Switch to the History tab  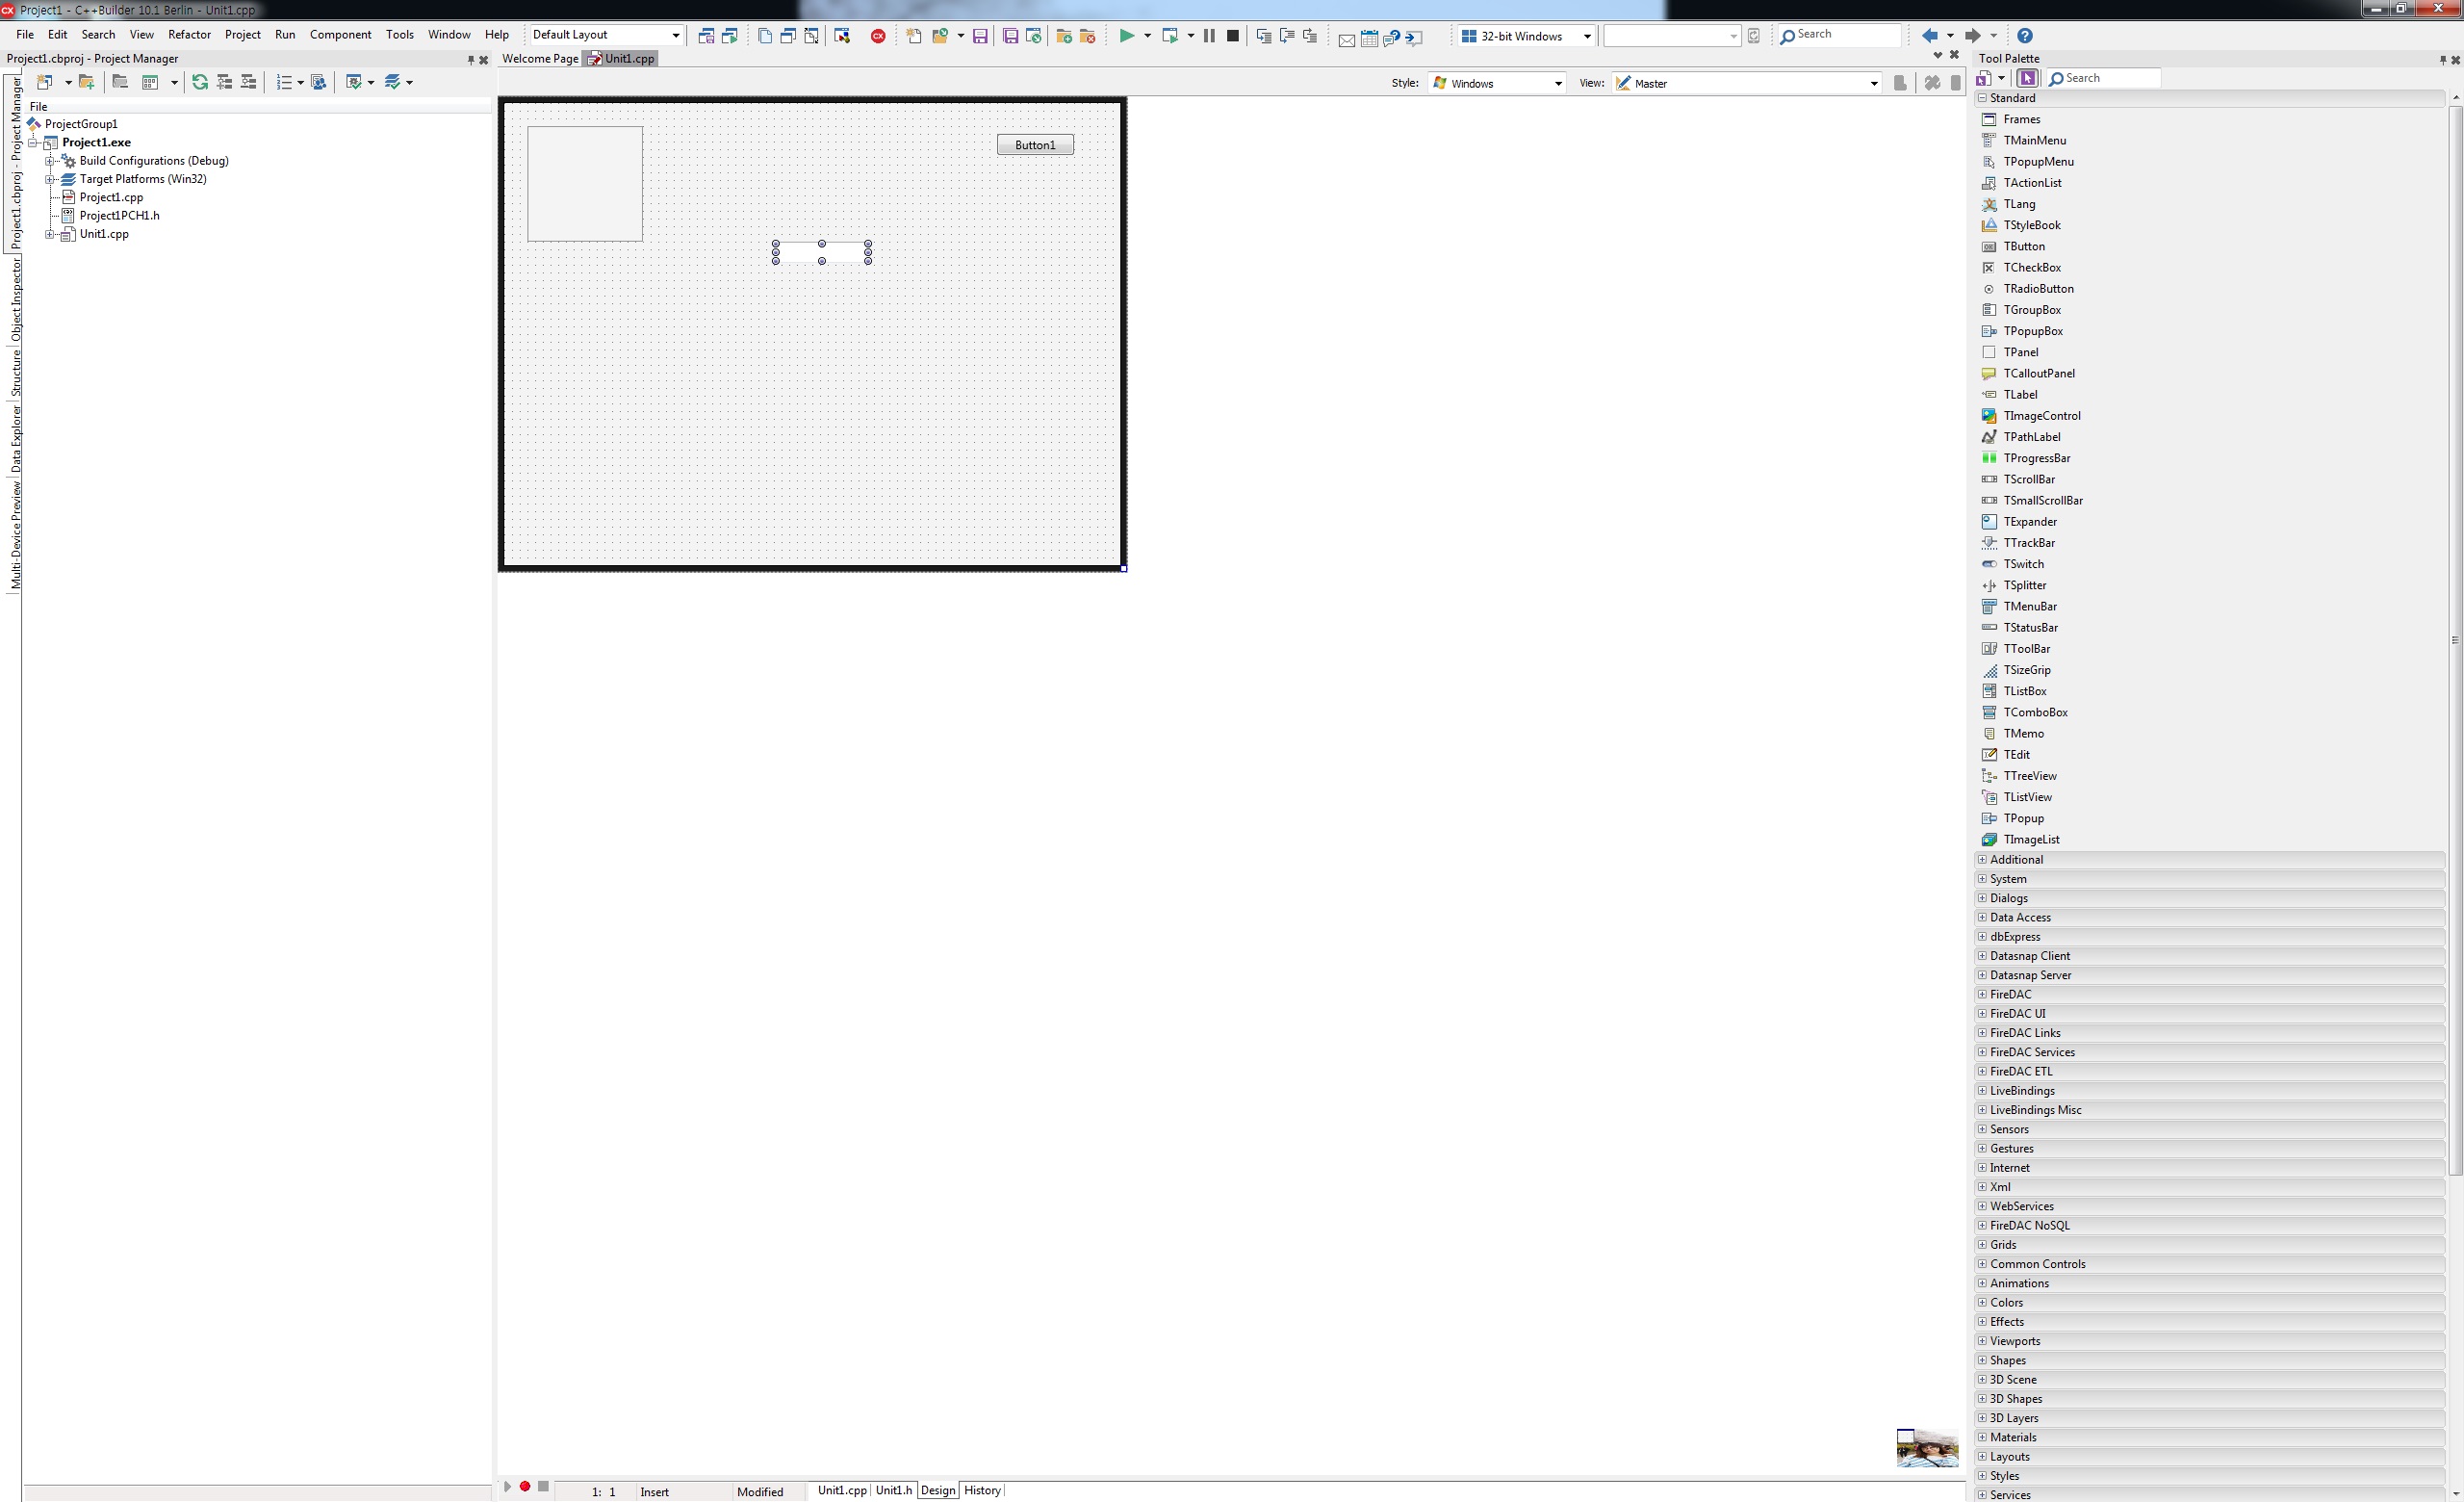coord(981,1490)
